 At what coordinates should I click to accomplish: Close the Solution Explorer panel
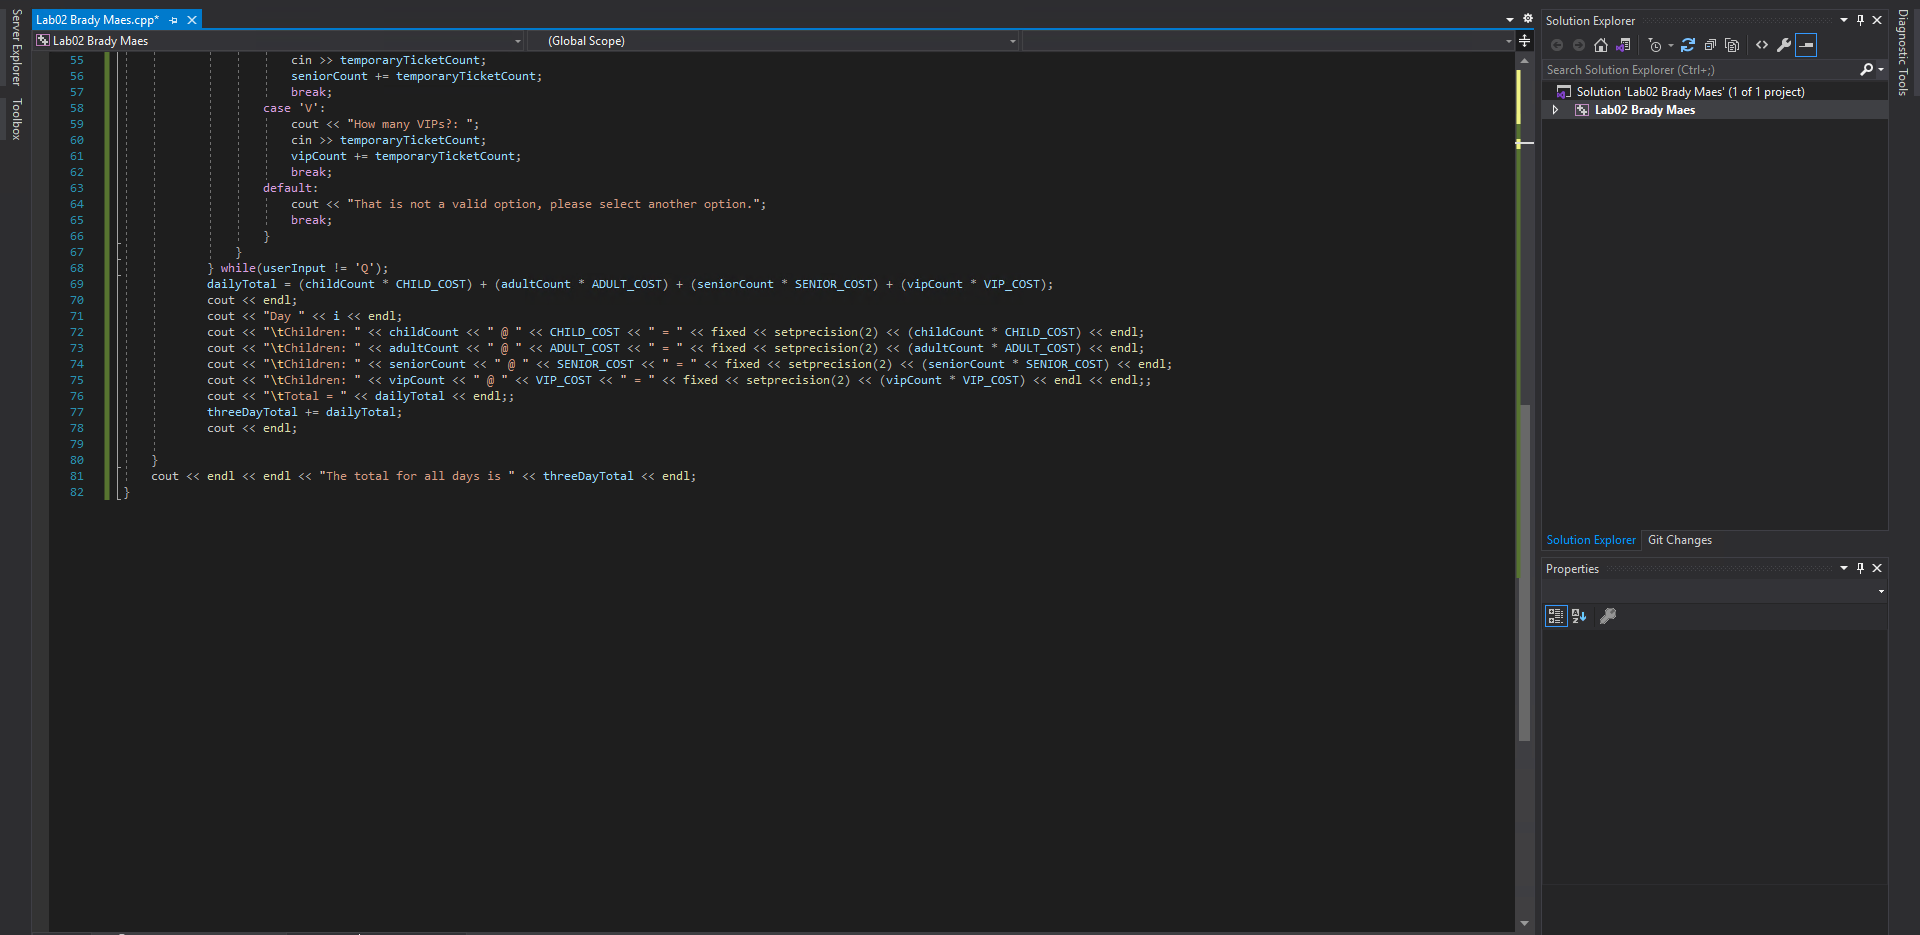(1877, 20)
